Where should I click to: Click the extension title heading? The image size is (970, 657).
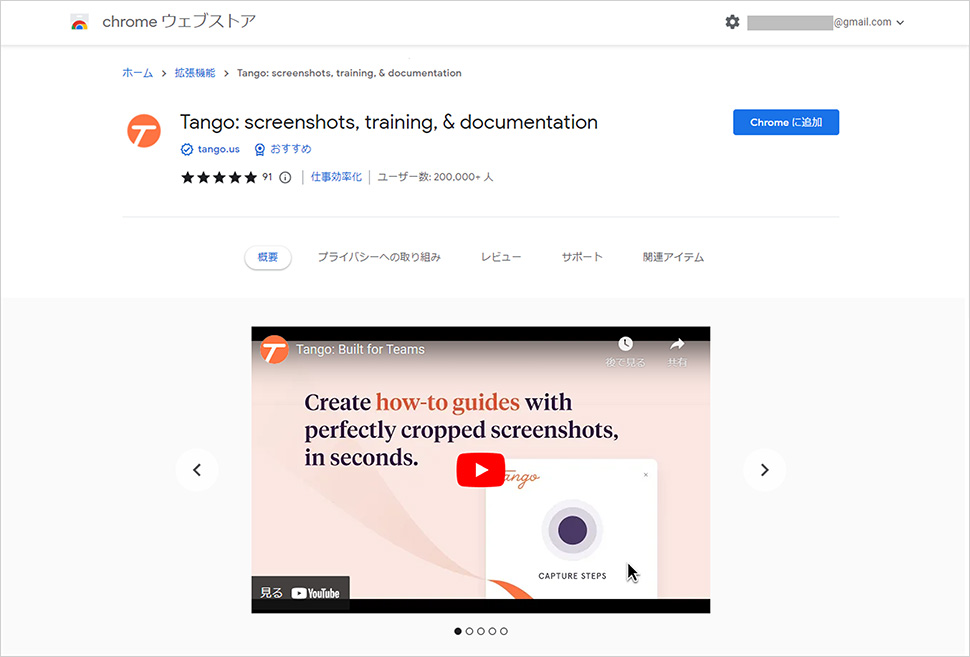point(388,122)
